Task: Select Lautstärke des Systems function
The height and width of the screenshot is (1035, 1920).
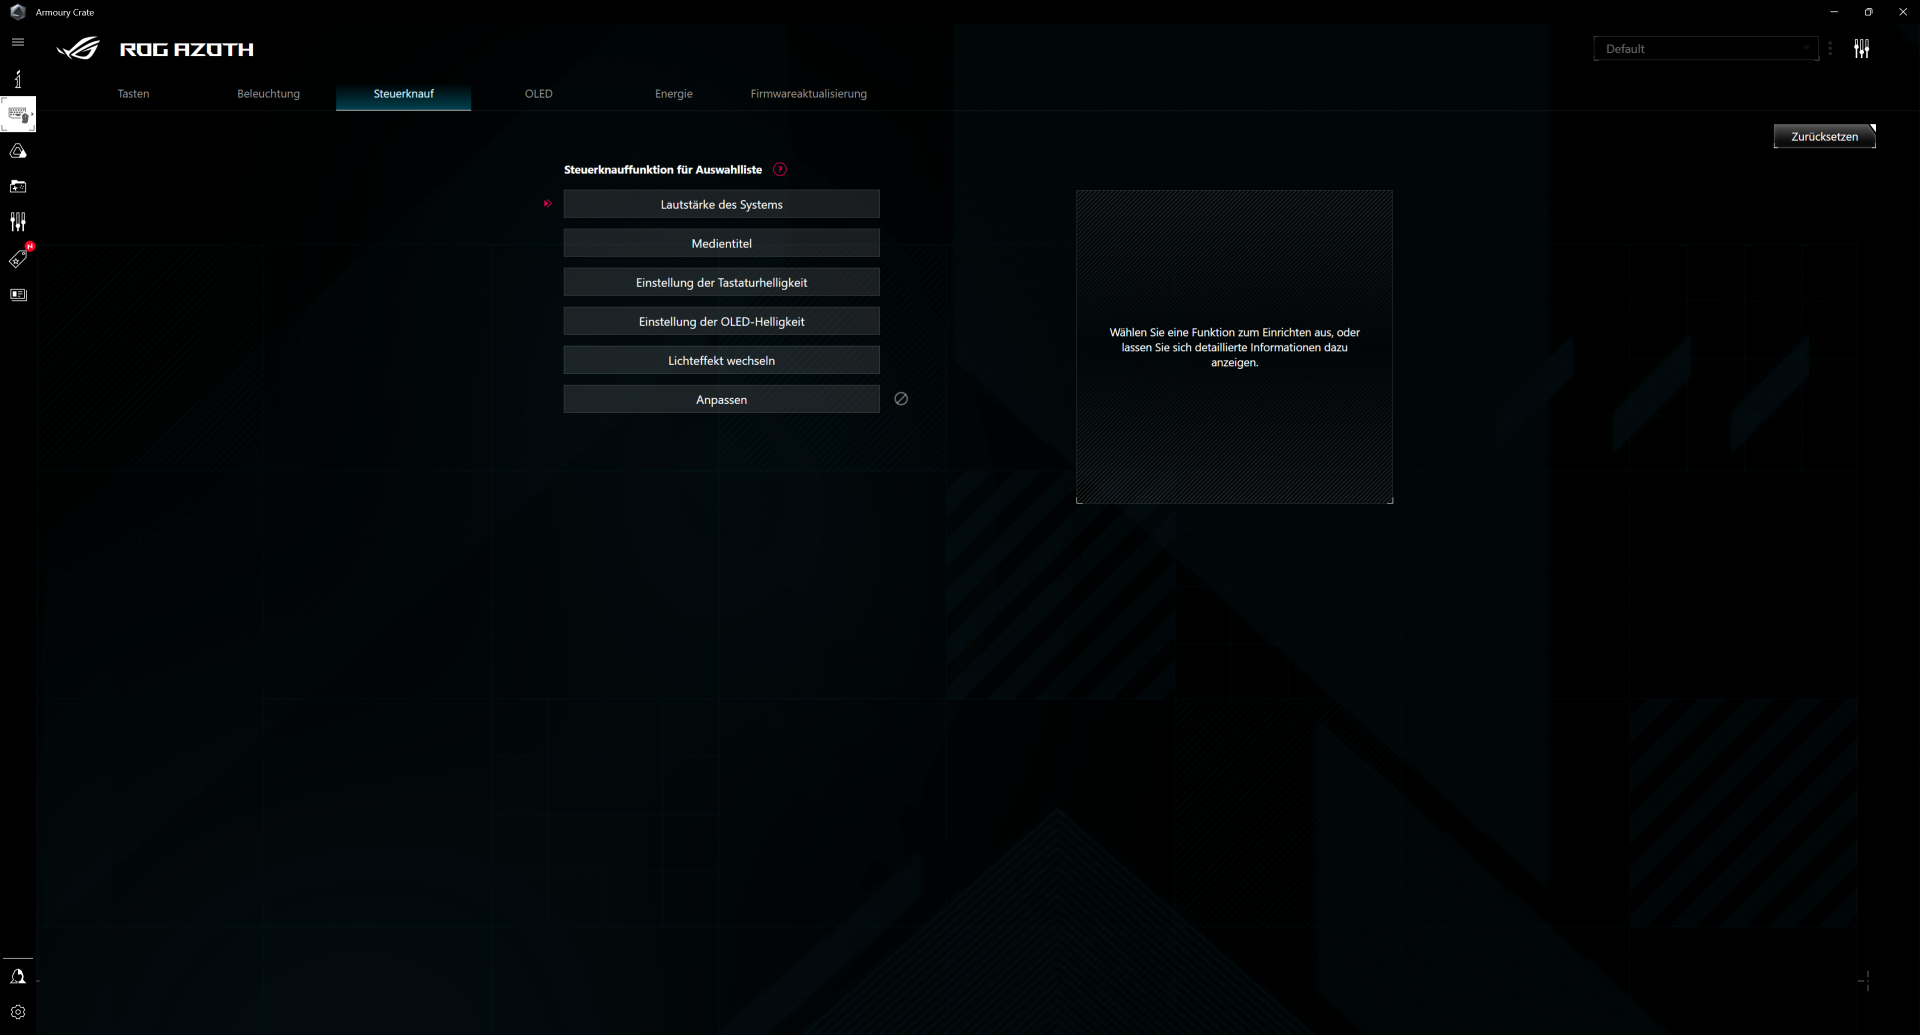Action: tap(721, 204)
